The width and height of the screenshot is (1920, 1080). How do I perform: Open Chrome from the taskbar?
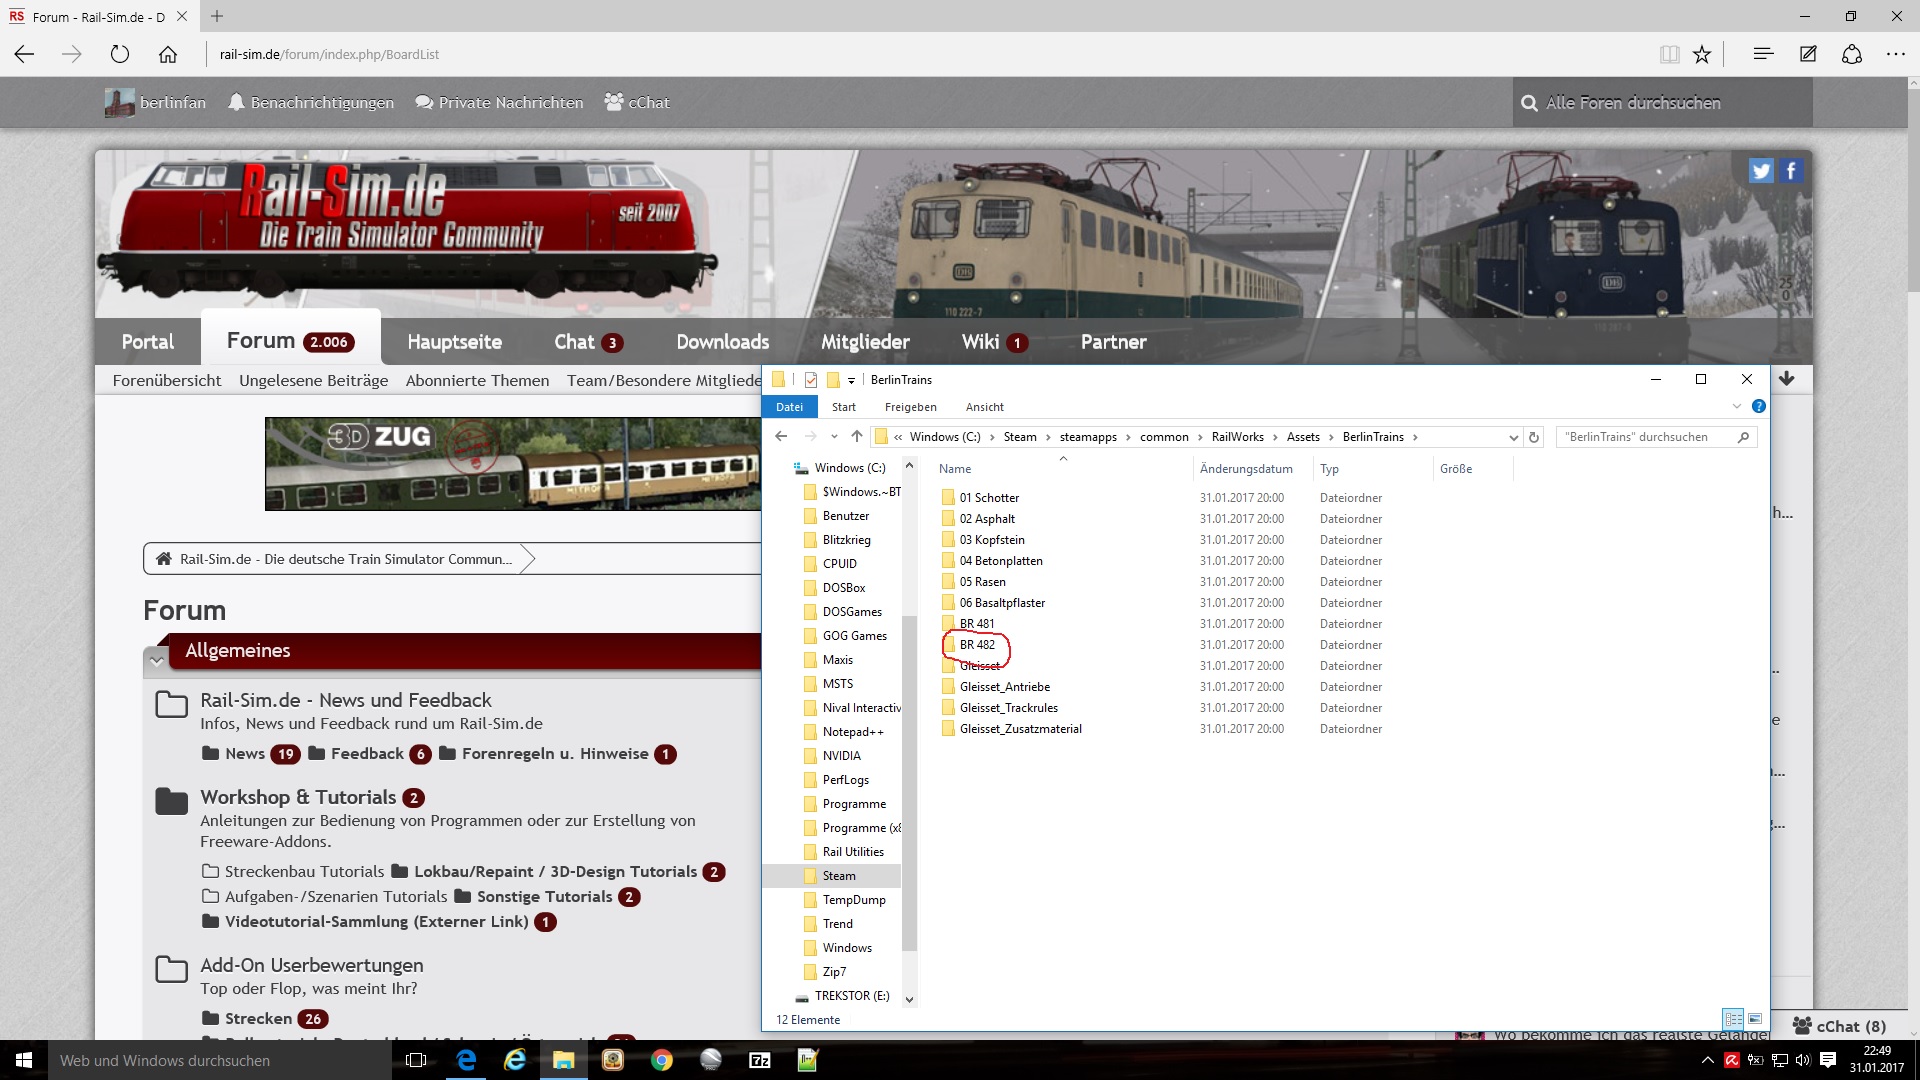click(661, 1060)
